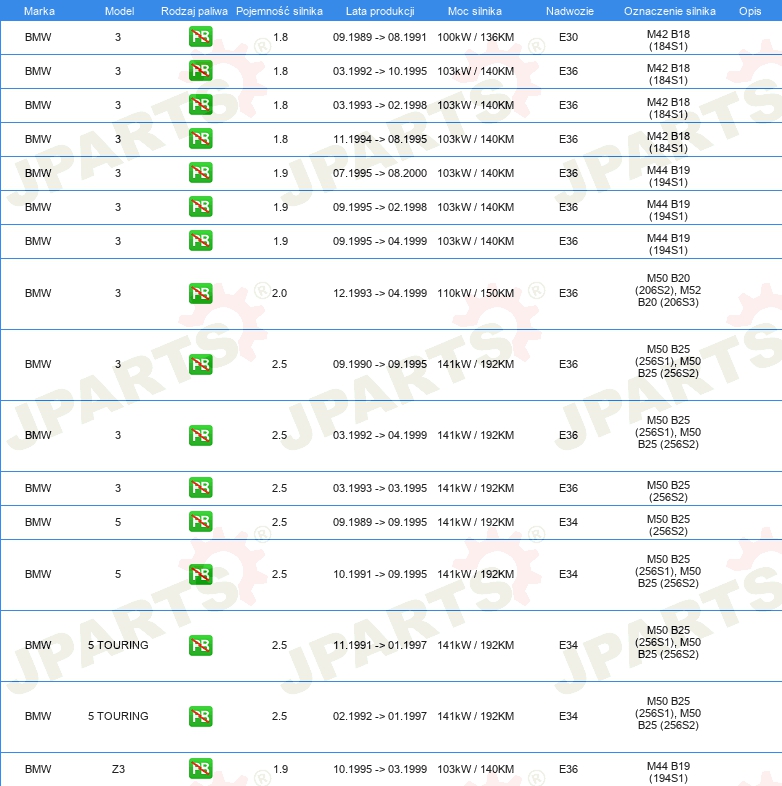This screenshot has width=782, height=786.
Task: Click fuel icon in 03.1992 -> 10.1995 row
Action: coord(201,71)
